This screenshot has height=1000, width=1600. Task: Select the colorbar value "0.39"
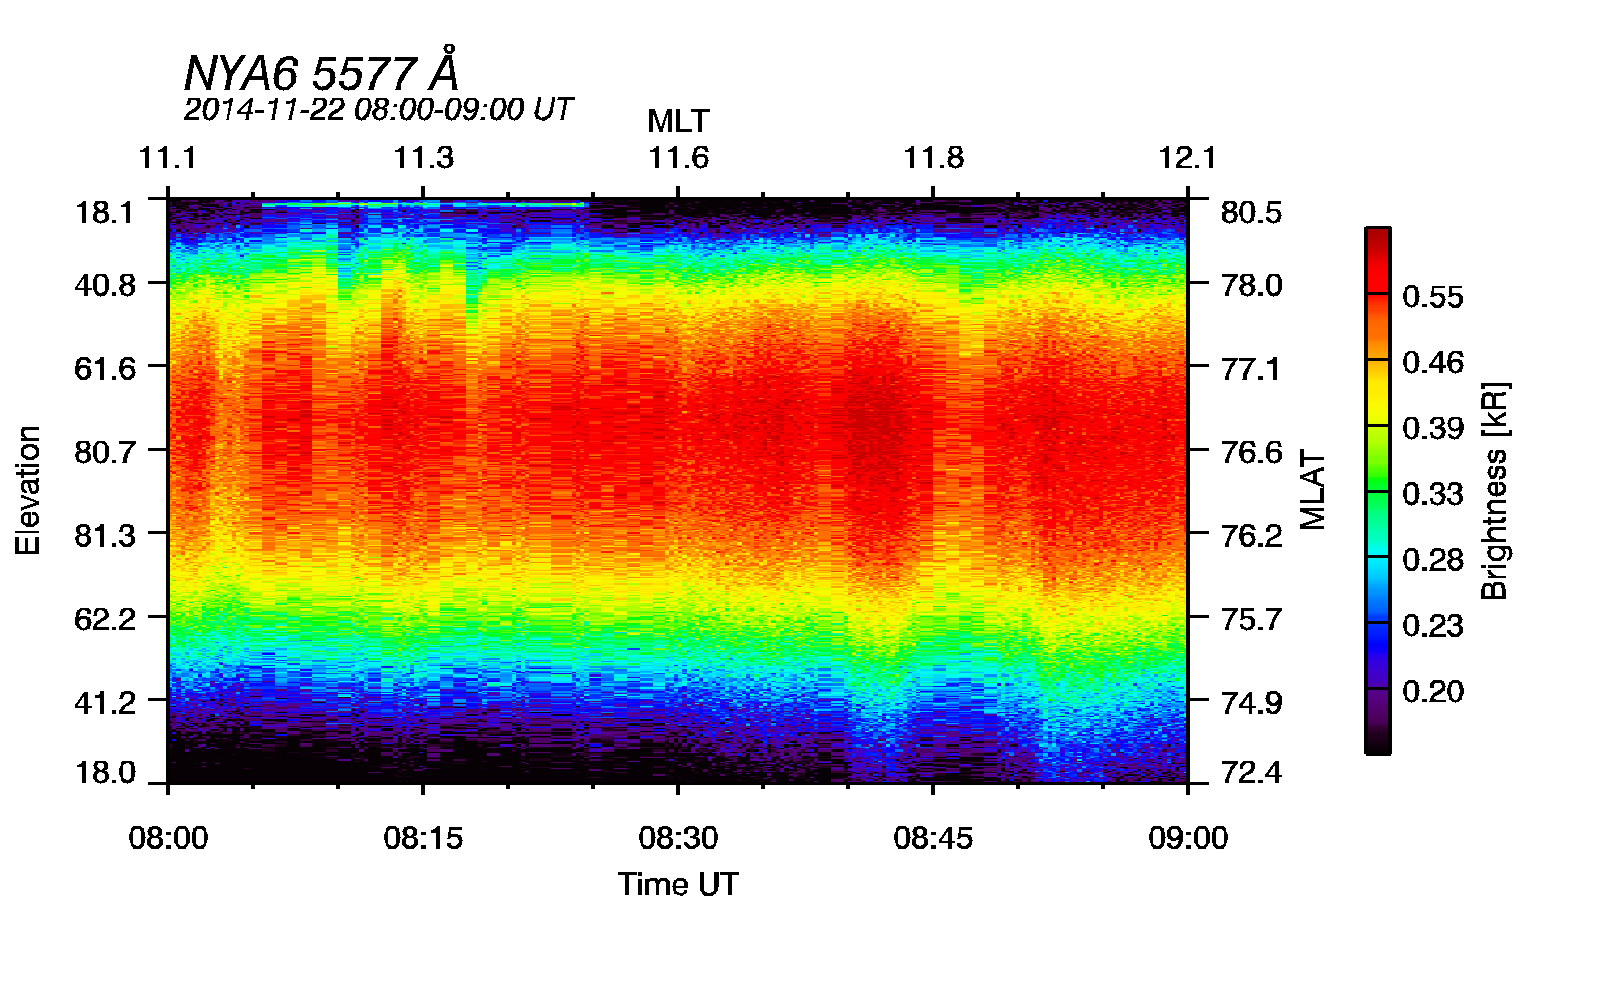(1433, 429)
